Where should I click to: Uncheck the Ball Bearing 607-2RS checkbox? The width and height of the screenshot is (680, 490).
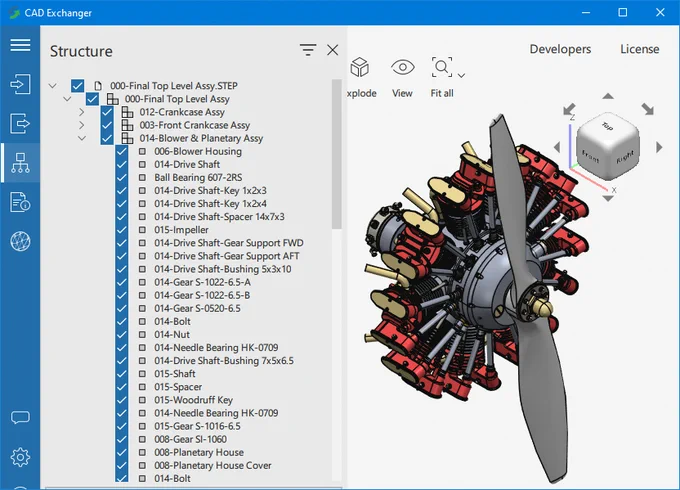click(x=122, y=177)
